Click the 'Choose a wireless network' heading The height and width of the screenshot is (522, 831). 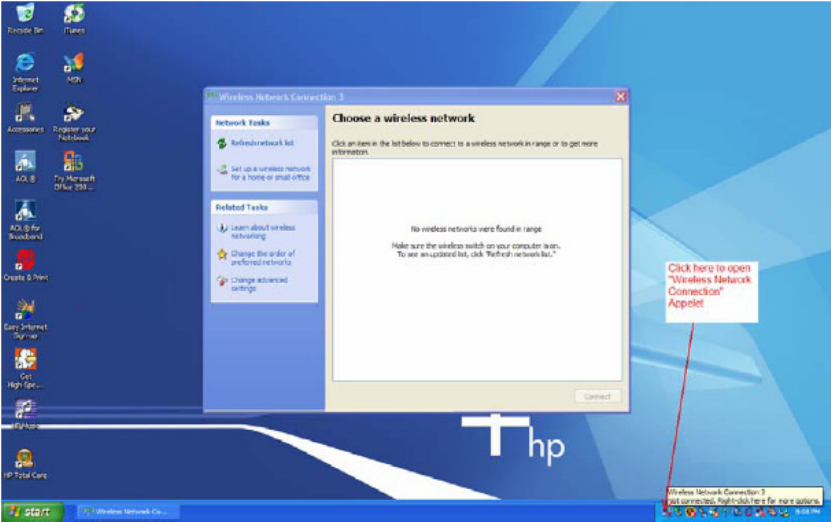click(403, 118)
